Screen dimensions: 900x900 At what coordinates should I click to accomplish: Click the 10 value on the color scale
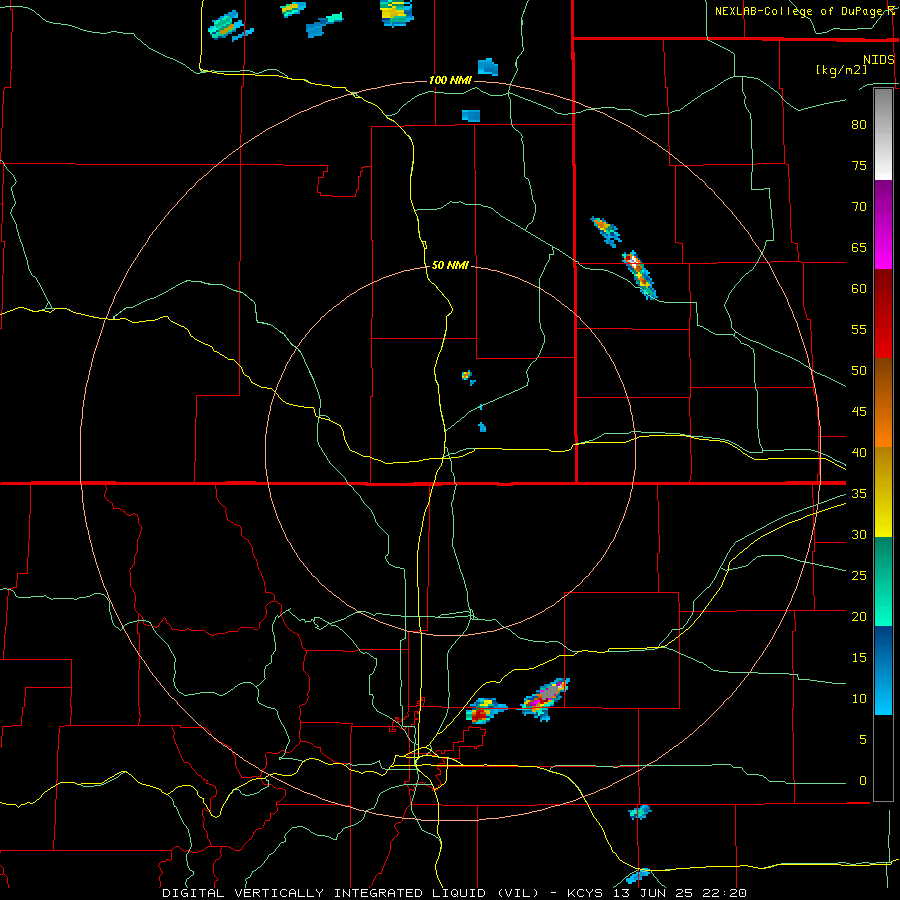[859, 699]
